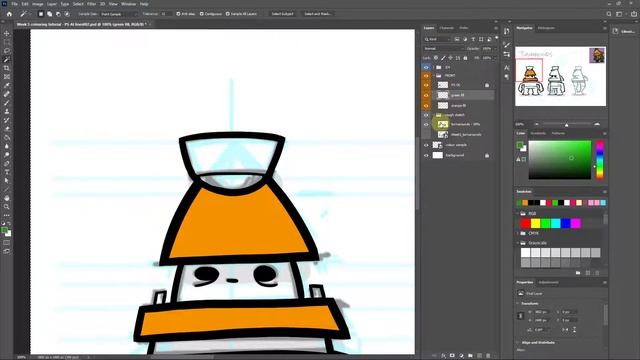Viewport: 640px width, 360px height.
Task: Click the Navigator zoom slider
Action: coord(567,124)
